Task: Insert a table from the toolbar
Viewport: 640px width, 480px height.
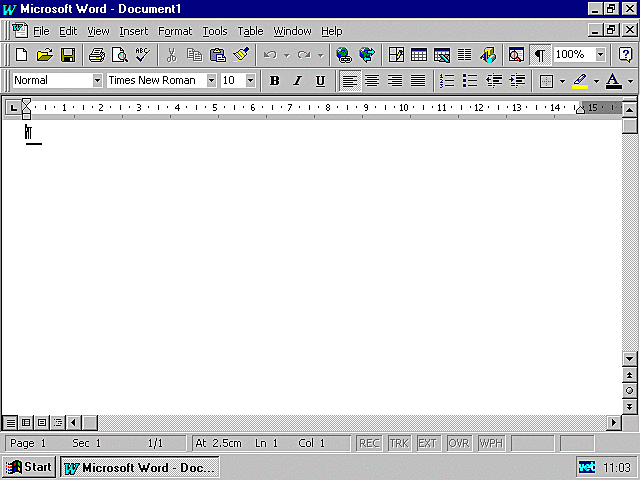Action: pyautogui.click(x=419, y=55)
